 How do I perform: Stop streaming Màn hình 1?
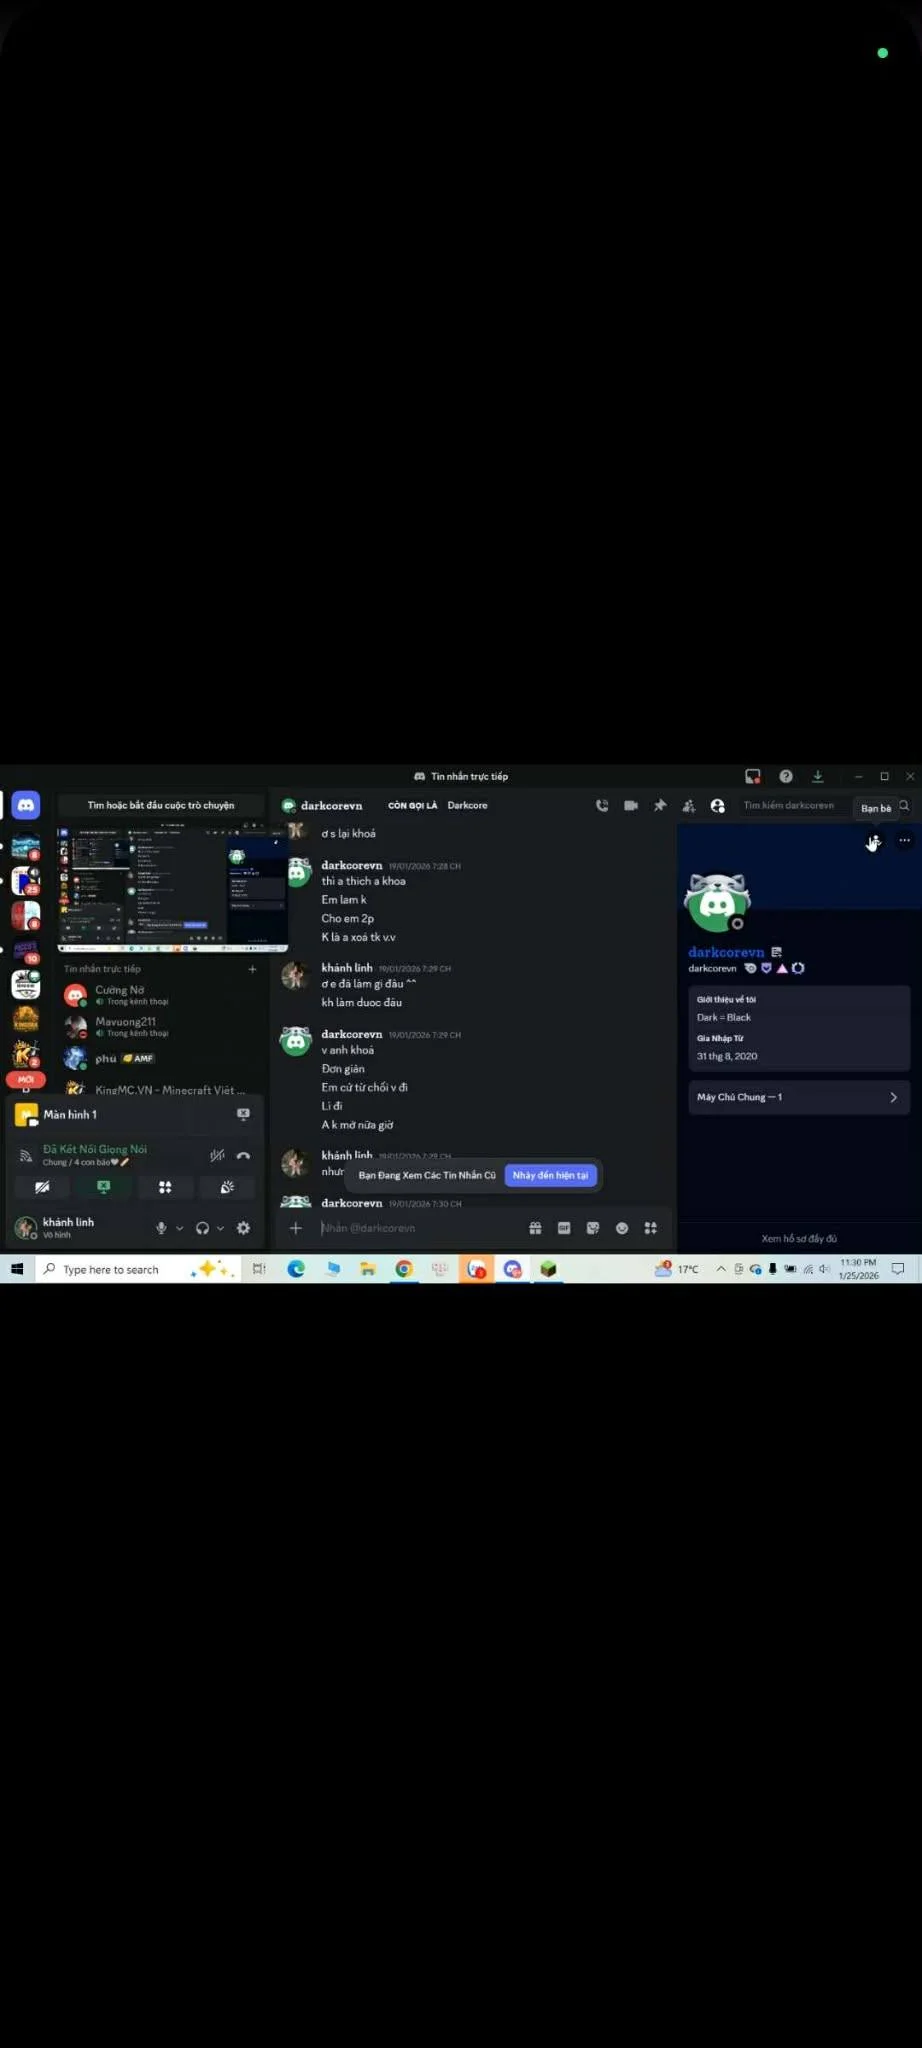(243, 1114)
